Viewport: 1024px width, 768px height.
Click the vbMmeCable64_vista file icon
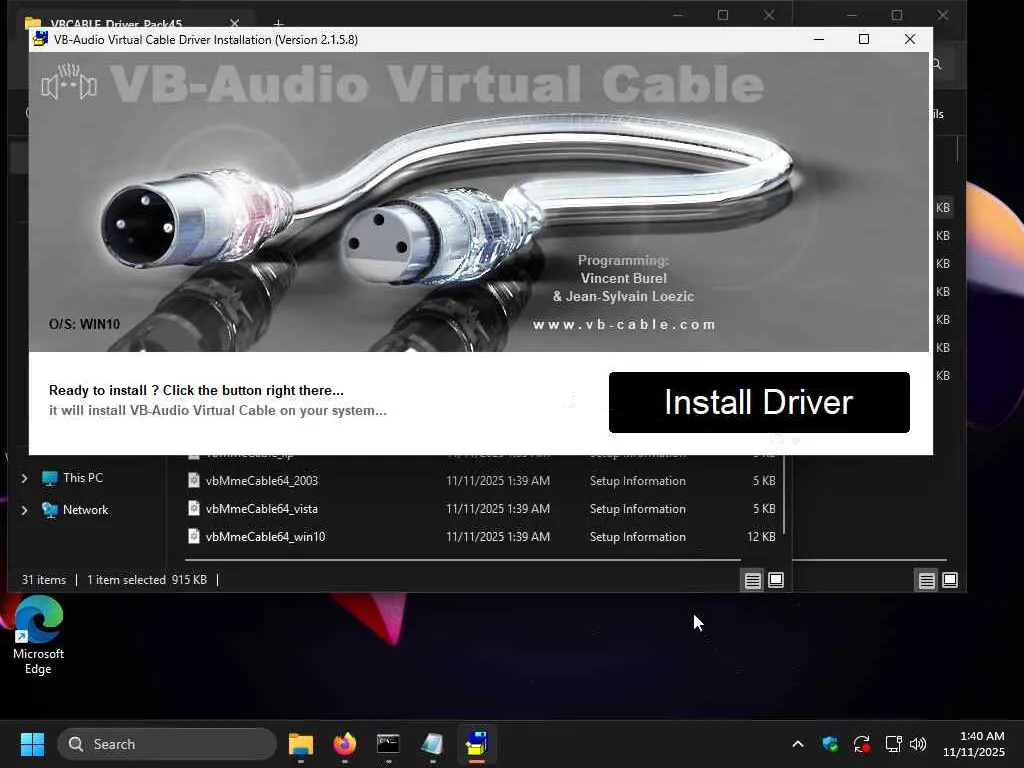point(194,508)
